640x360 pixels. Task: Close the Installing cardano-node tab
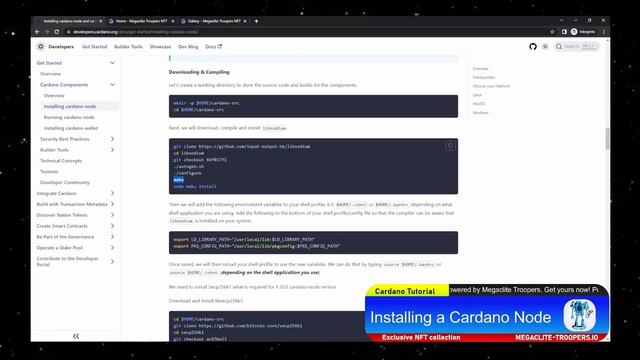[100, 21]
